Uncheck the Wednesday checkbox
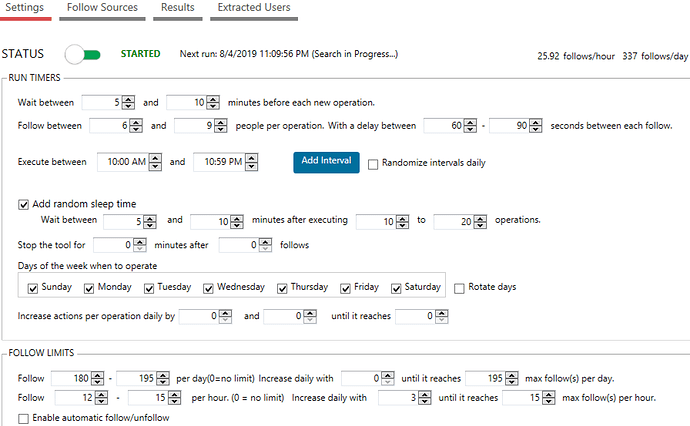690x426 pixels. point(208,288)
